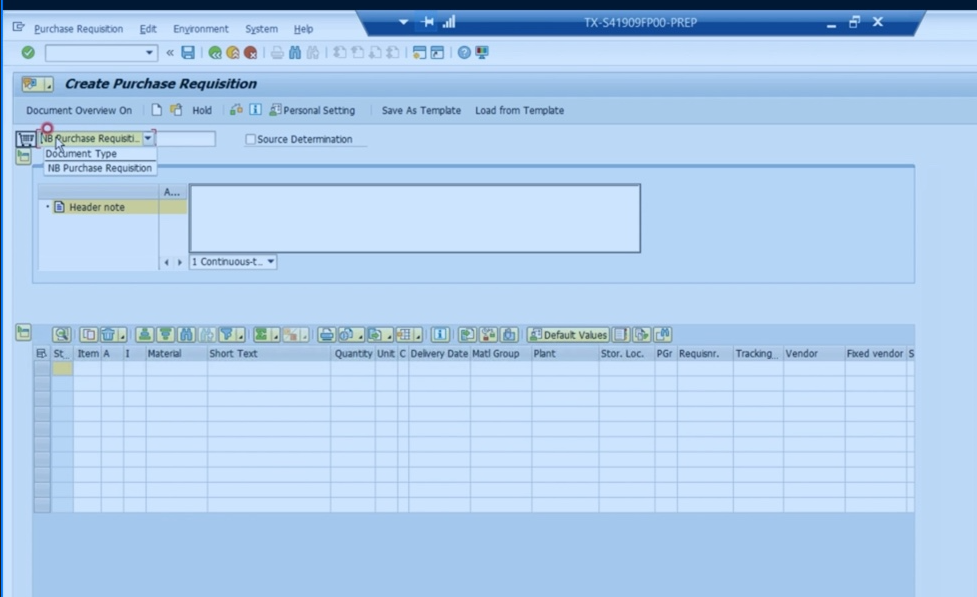Click the Quantity column header
The image size is (977, 597).
point(353,353)
